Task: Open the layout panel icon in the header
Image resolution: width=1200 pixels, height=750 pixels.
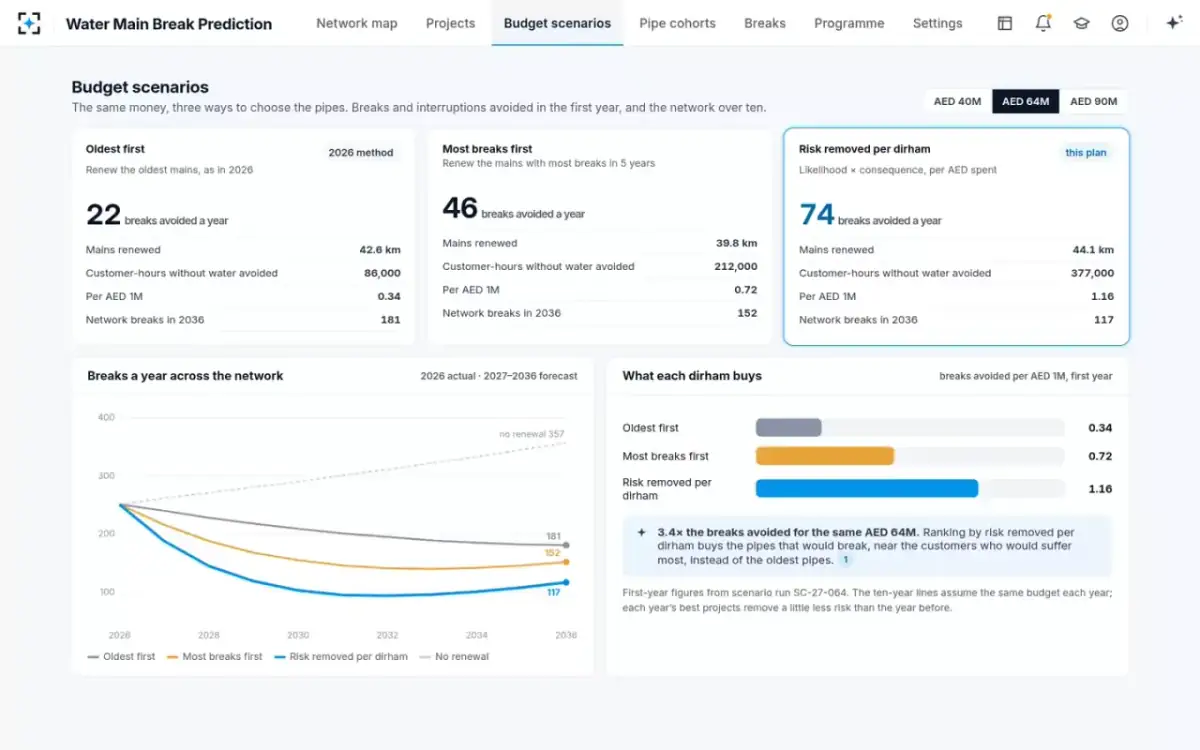Action: pyautogui.click(x=1005, y=23)
